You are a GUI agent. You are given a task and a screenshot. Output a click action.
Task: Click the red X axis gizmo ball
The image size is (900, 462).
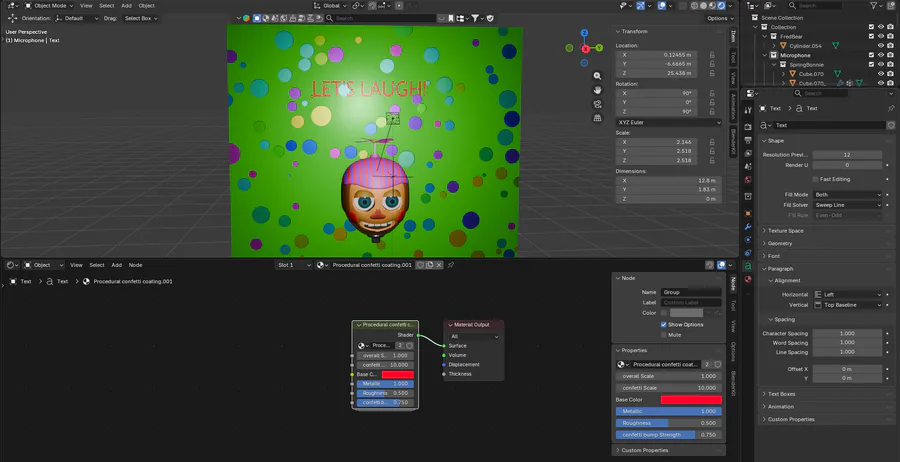(x=585, y=48)
